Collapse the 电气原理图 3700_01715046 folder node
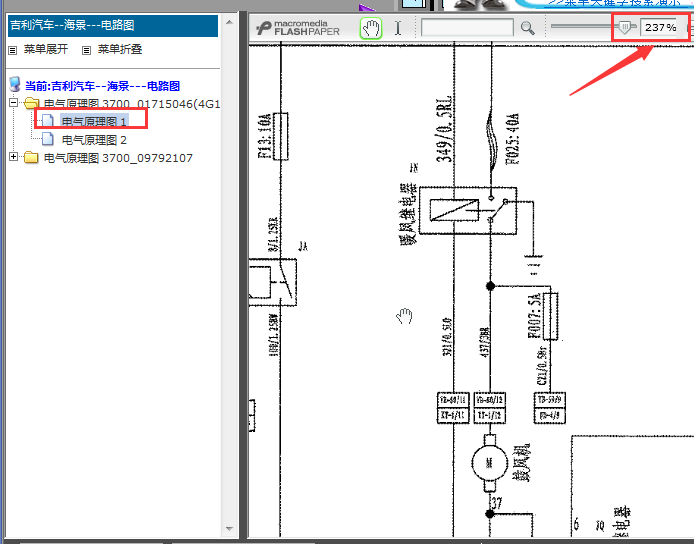This screenshot has width=694, height=544. pyautogui.click(x=13, y=104)
